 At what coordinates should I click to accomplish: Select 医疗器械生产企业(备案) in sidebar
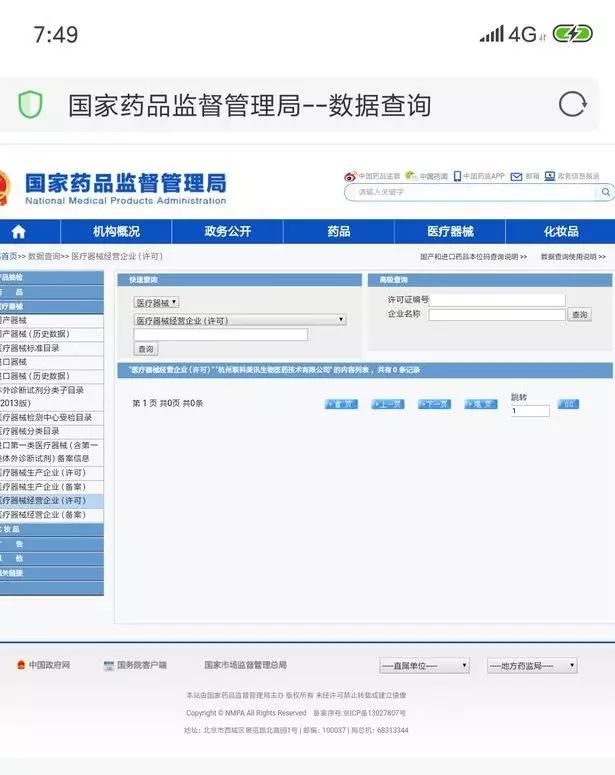coord(52,487)
